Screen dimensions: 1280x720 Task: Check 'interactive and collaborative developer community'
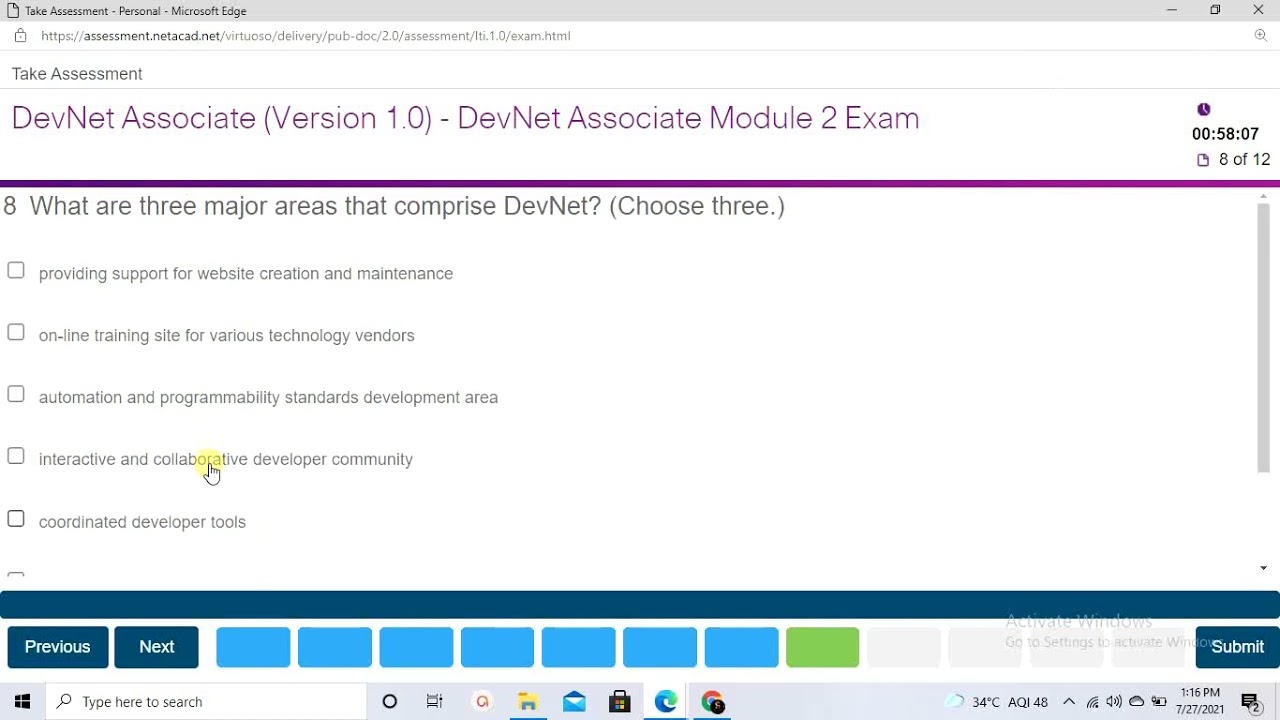16,457
